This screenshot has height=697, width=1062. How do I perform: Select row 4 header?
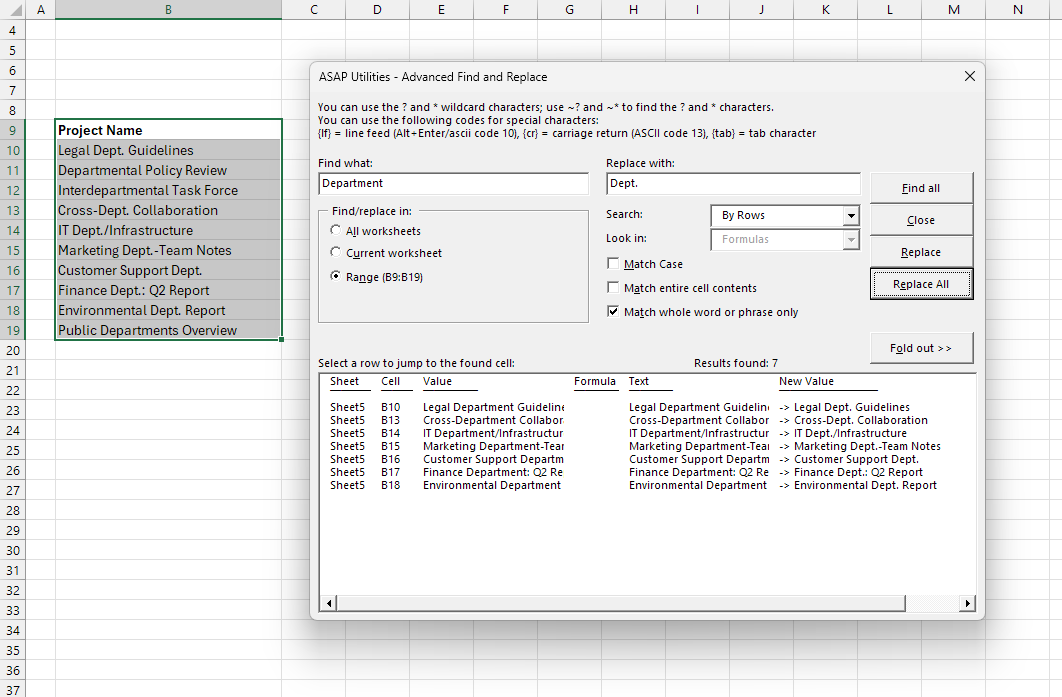13,30
